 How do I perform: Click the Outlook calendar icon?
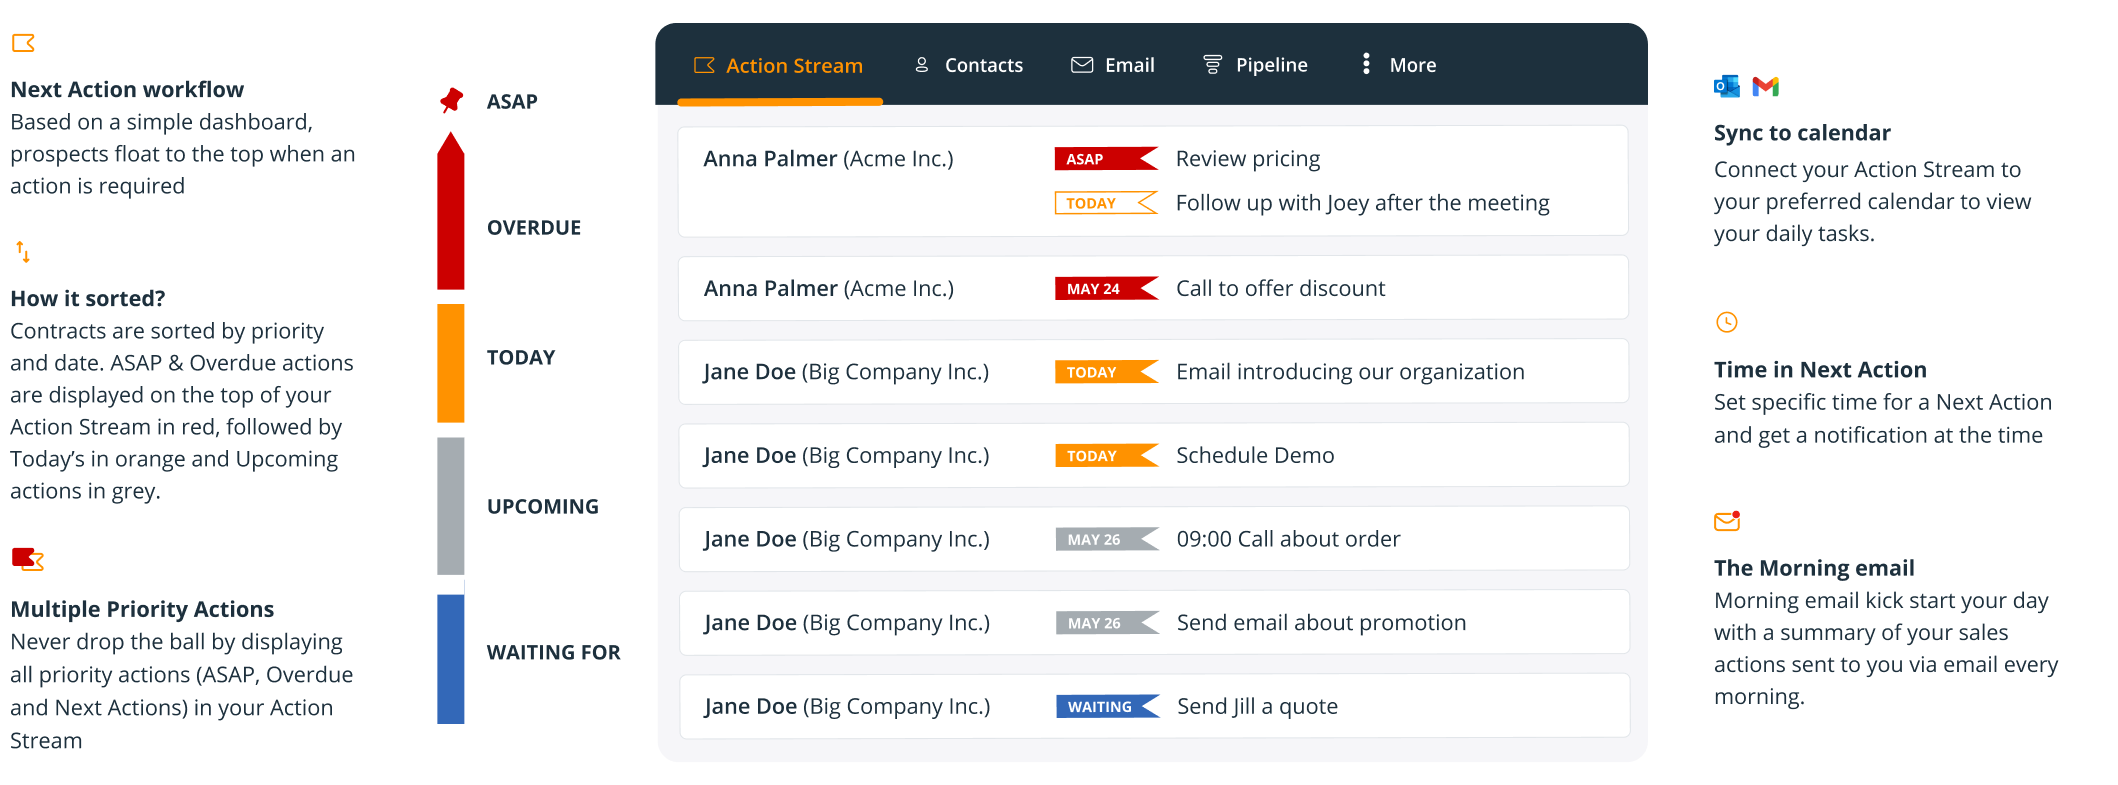click(x=1726, y=87)
